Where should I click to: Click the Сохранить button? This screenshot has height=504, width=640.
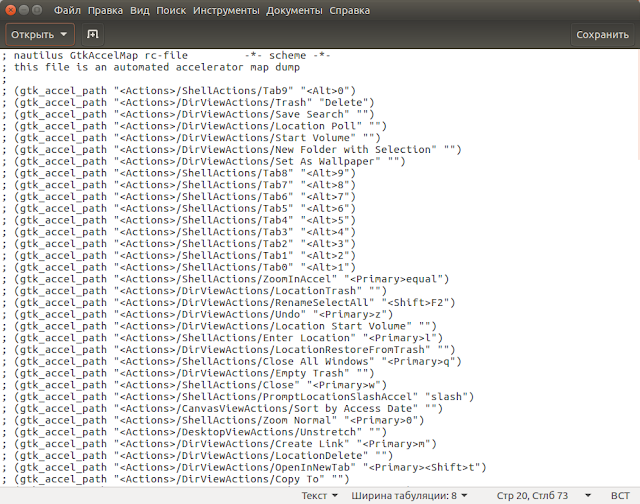(x=602, y=35)
